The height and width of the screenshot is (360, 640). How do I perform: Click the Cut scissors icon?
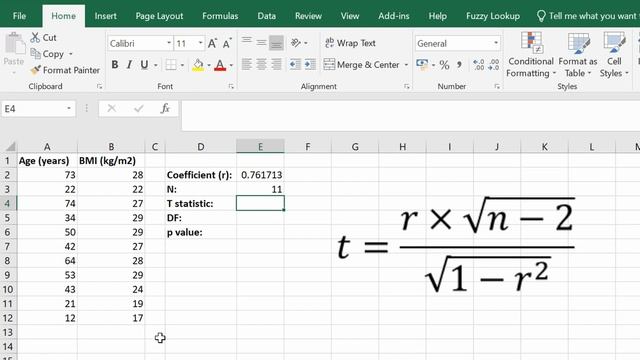tap(36, 38)
